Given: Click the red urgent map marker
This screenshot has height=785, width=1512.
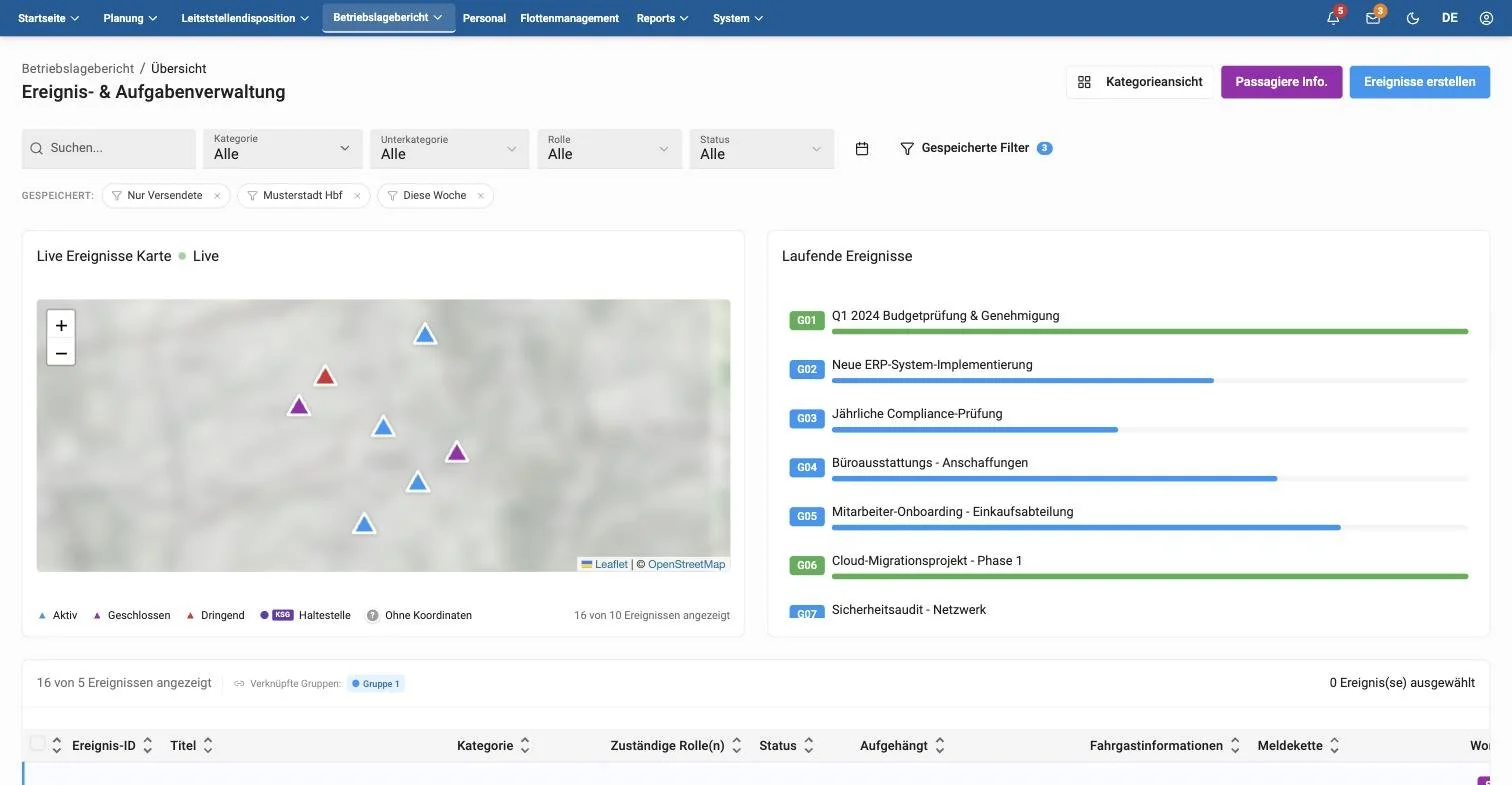Looking at the screenshot, I should 325,376.
